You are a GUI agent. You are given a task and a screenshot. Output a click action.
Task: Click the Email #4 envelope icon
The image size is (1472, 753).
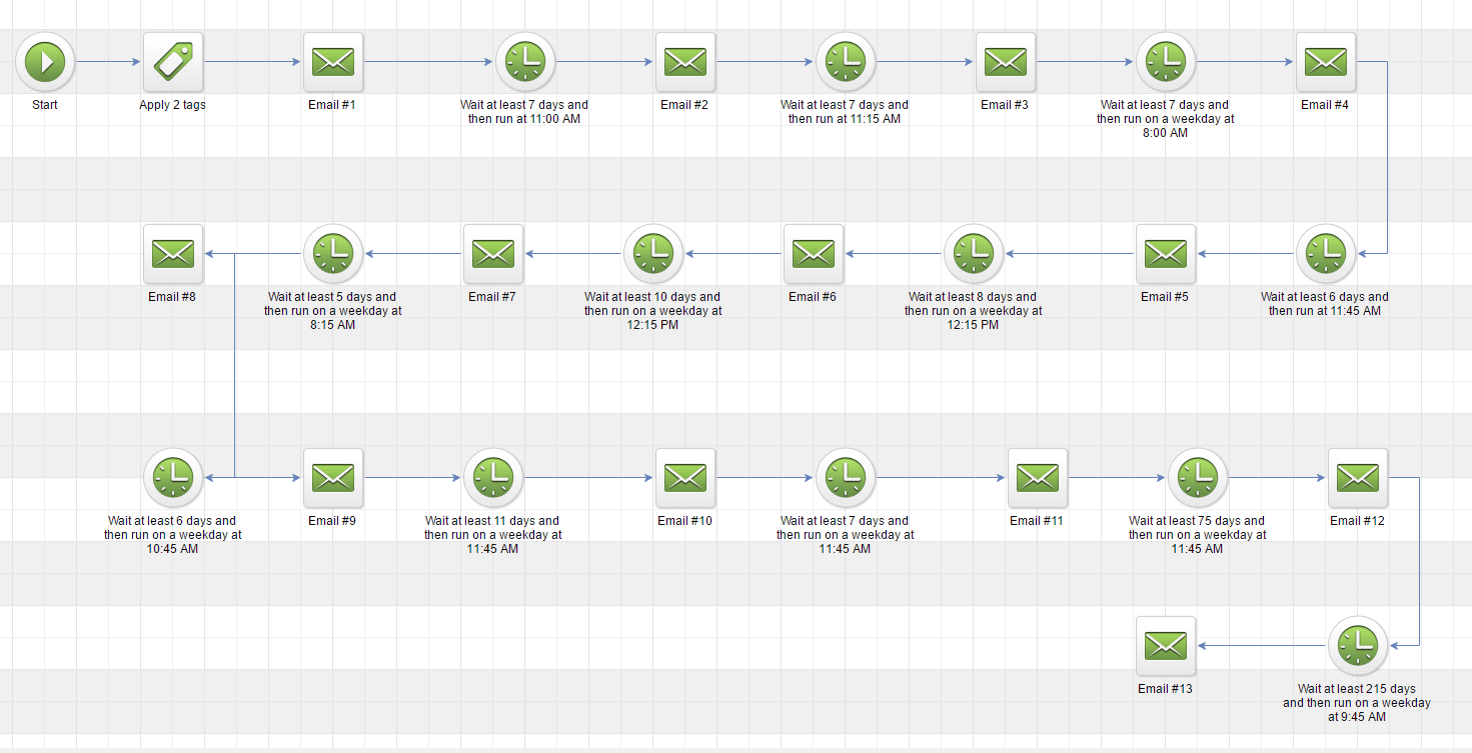(1325, 62)
